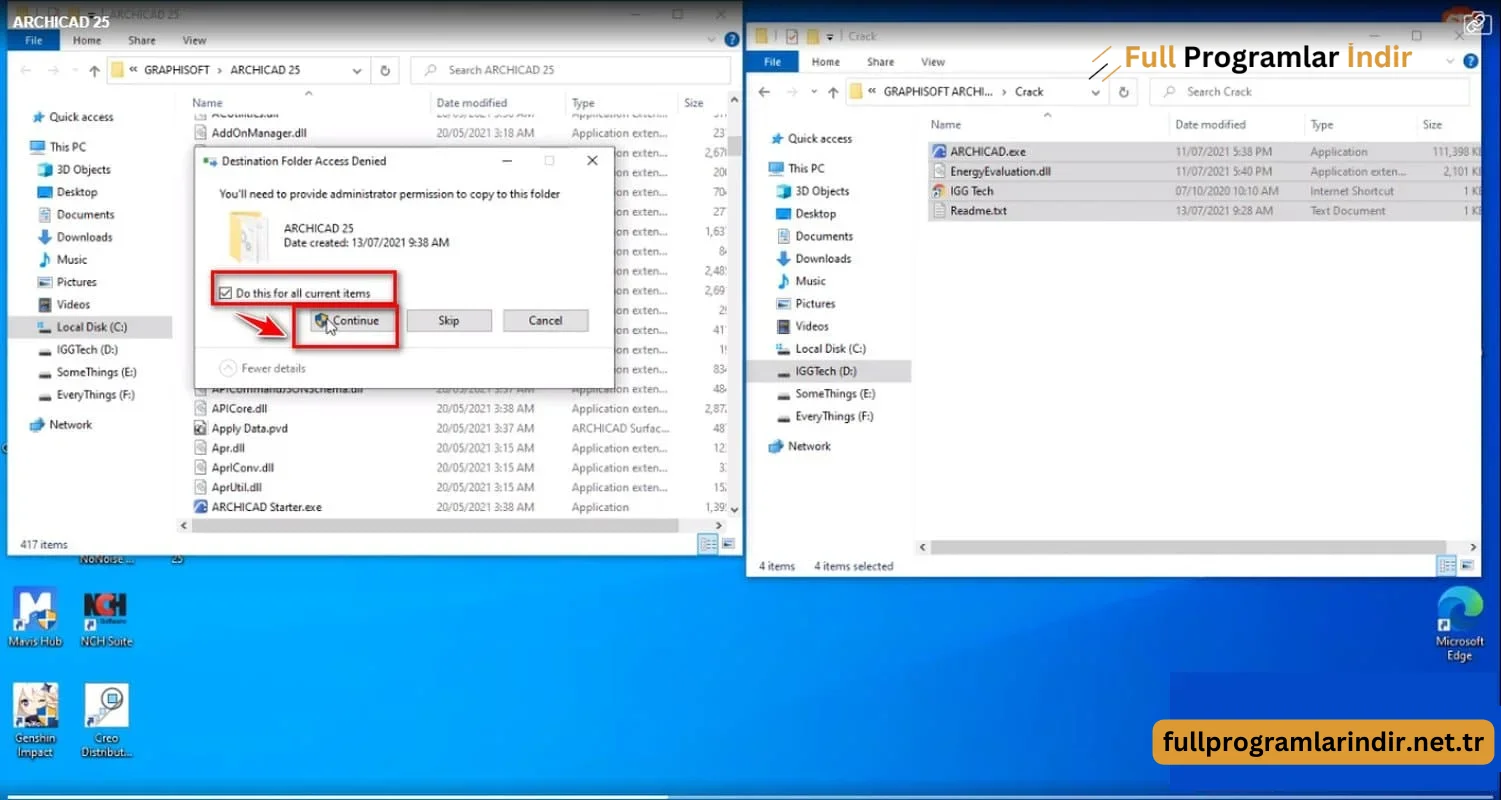Open Genshin Impact desktop shortcut

35,721
